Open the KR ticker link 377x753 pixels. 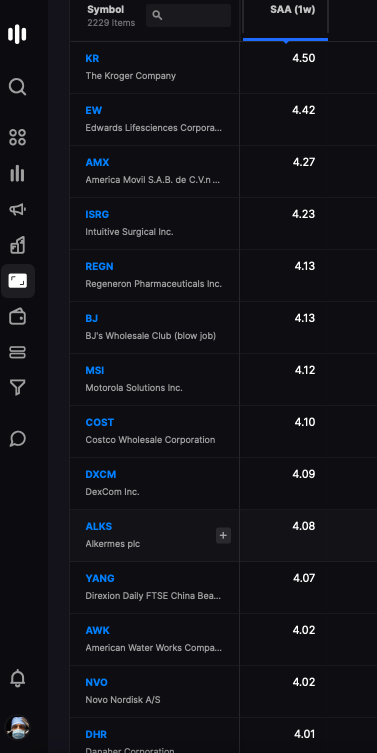point(92,59)
